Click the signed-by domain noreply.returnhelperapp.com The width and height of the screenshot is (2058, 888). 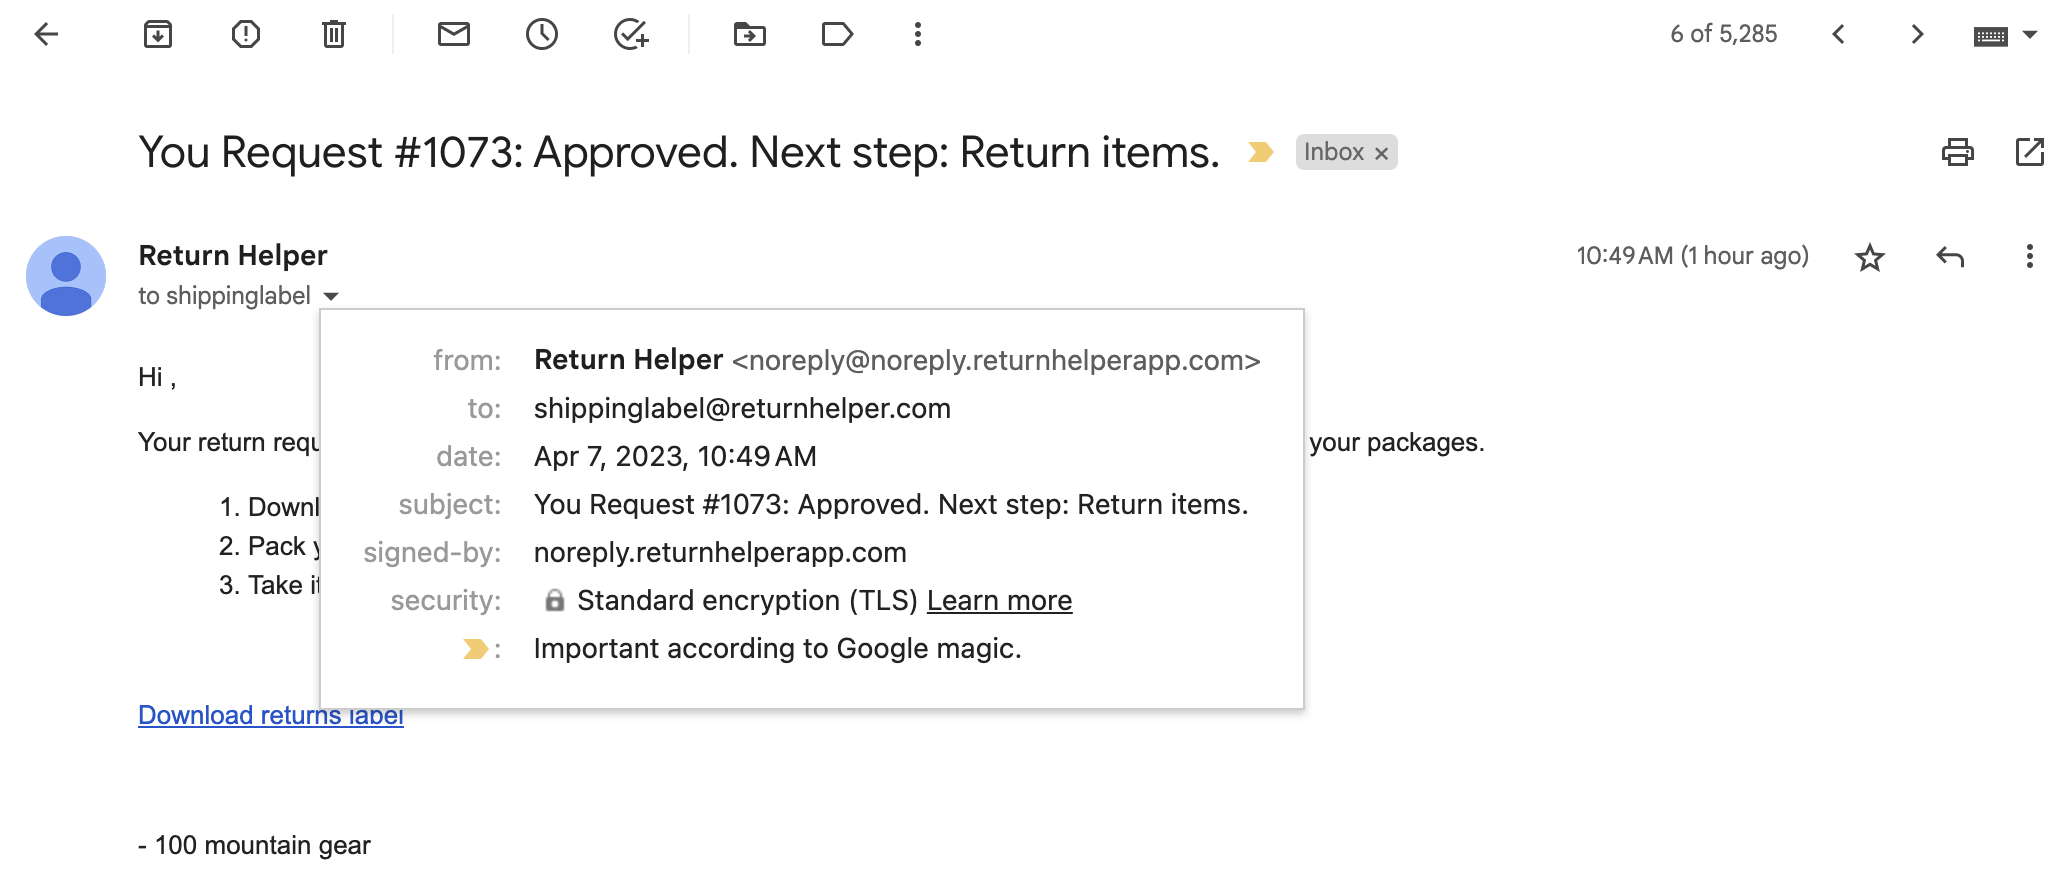720,552
